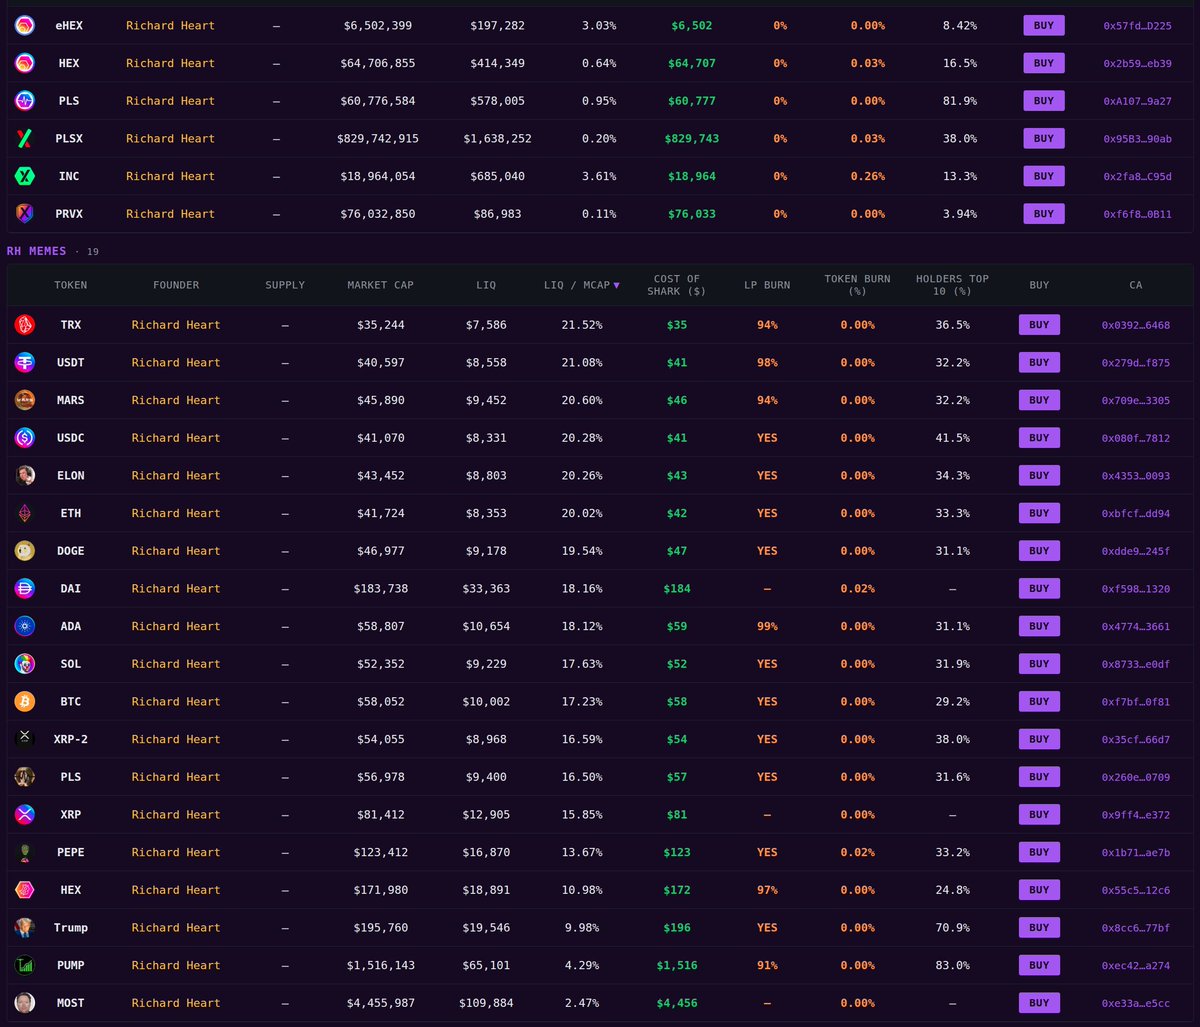1200x1027 pixels.
Task: Open contract address 0x57fd…D225
Action: pyautogui.click(x=1137, y=26)
